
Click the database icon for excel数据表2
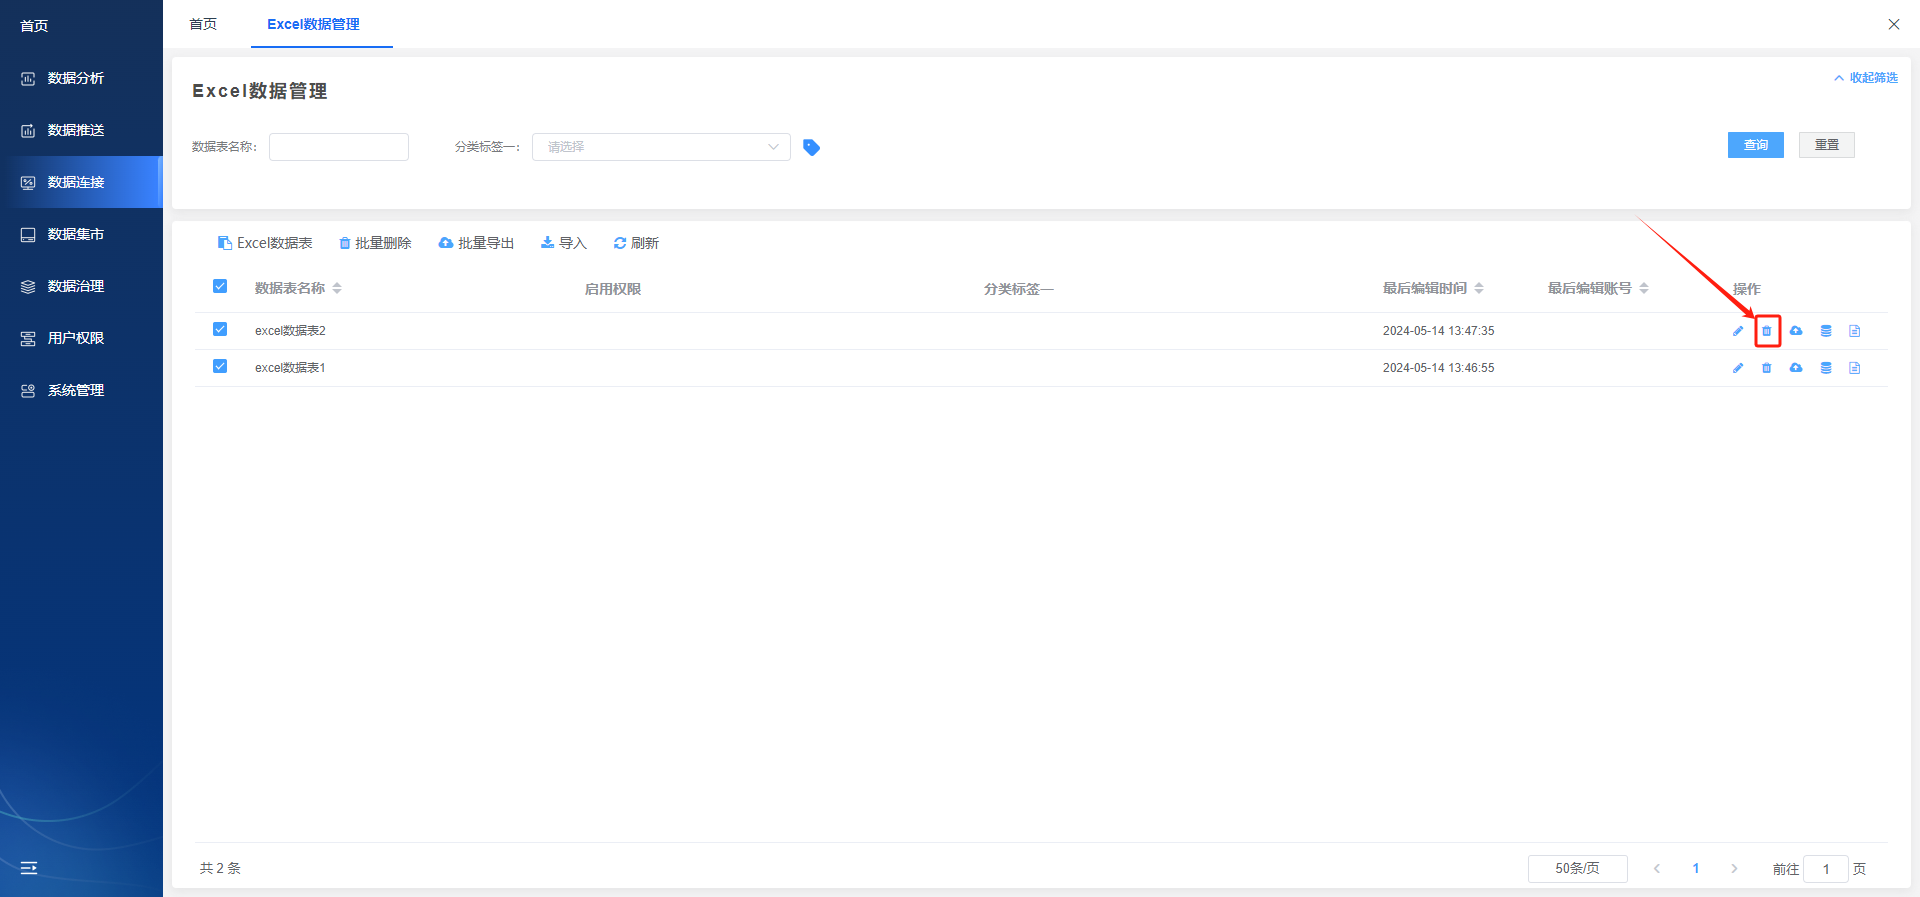point(1826,331)
